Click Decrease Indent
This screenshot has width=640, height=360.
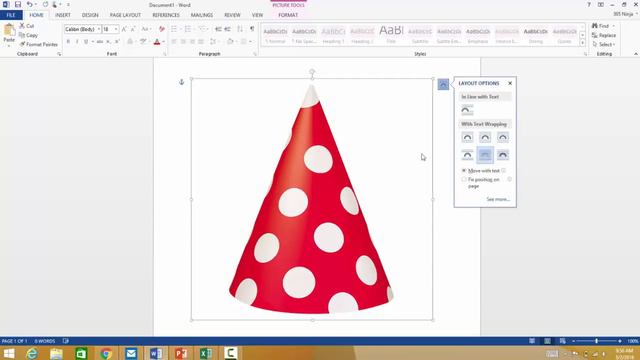point(218,29)
